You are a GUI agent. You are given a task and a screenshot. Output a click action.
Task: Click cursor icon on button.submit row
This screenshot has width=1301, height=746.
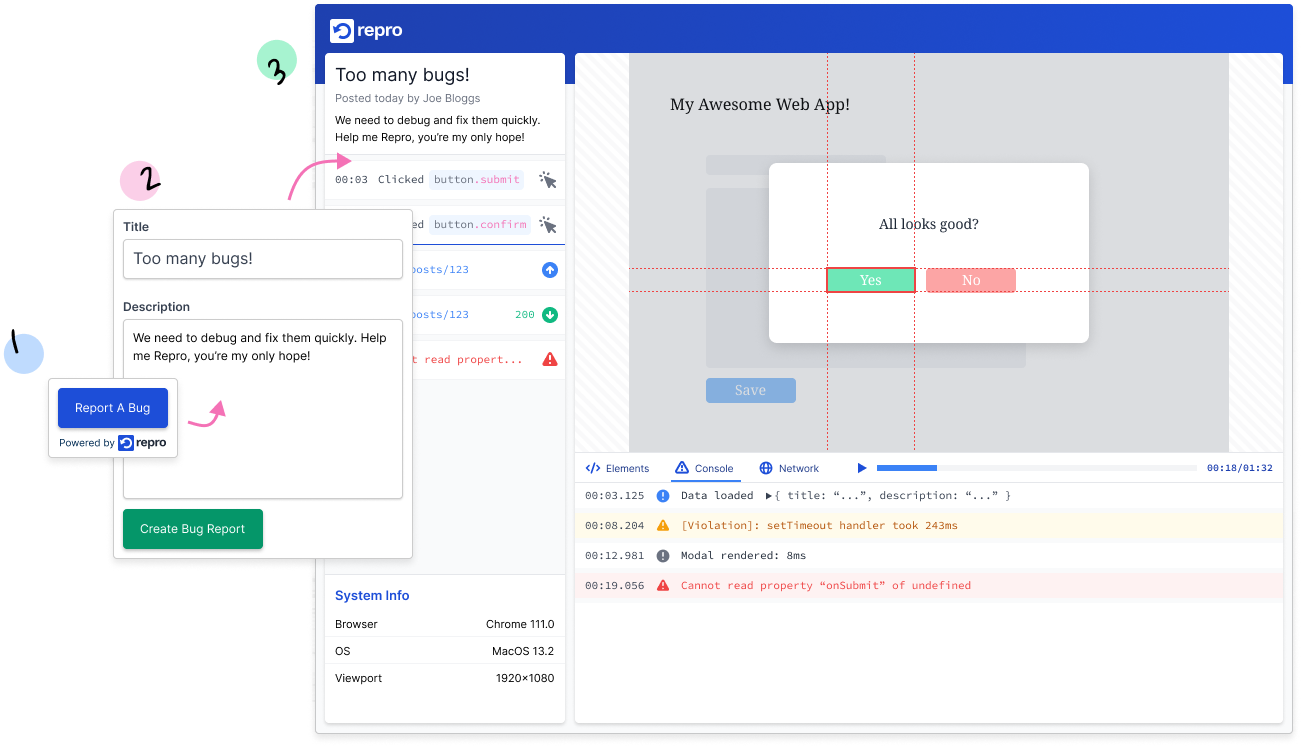548,180
